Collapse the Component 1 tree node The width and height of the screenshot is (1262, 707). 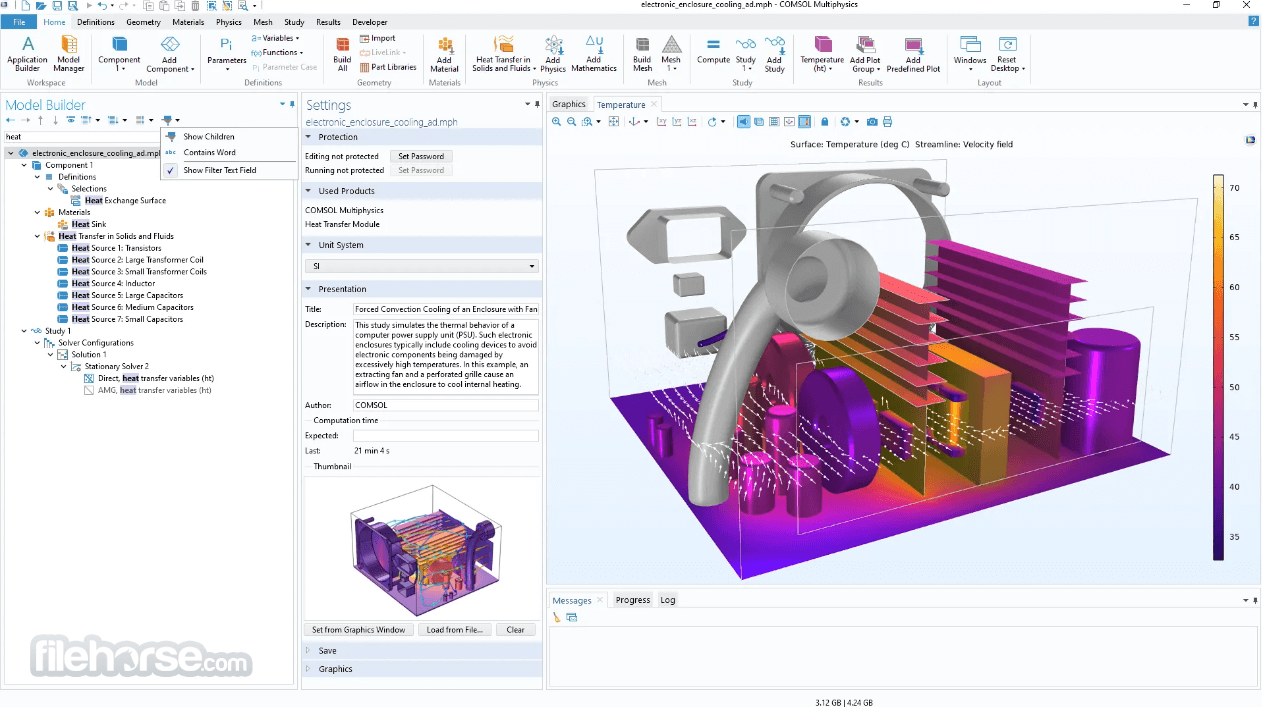(x=24, y=165)
